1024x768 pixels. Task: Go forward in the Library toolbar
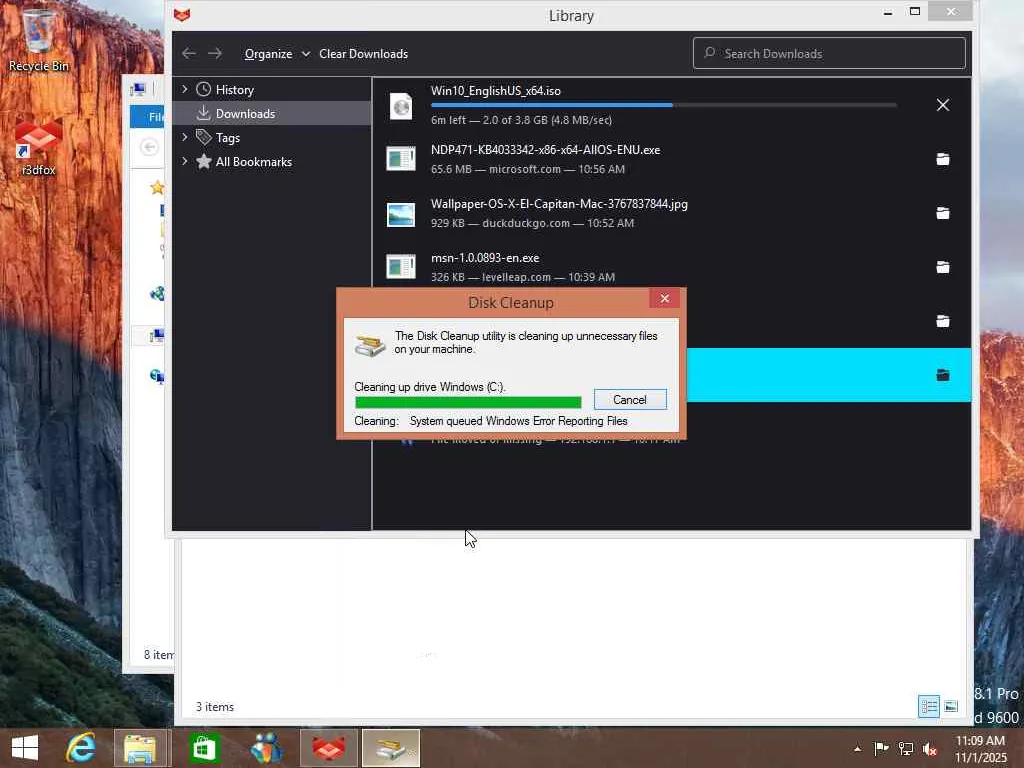coord(215,54)
